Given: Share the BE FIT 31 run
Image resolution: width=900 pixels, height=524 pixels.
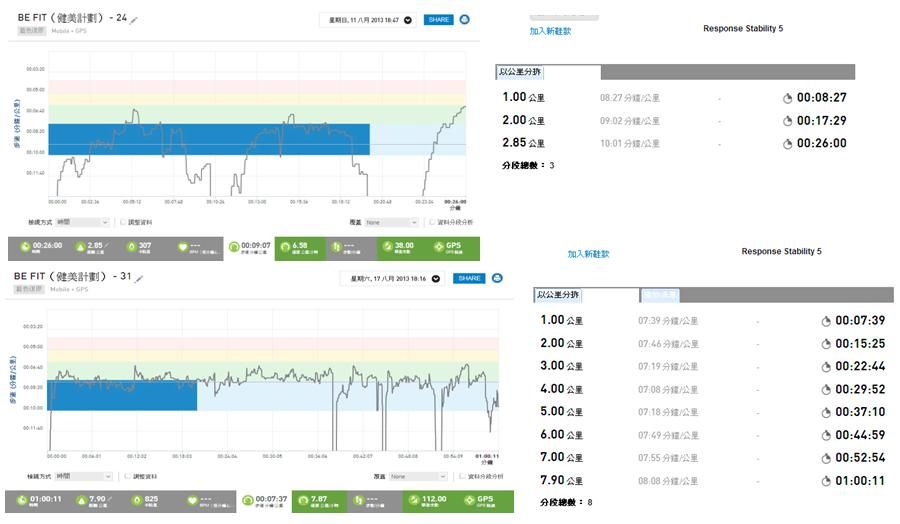Looking at the screenshot, I should [x=470, y=278].
